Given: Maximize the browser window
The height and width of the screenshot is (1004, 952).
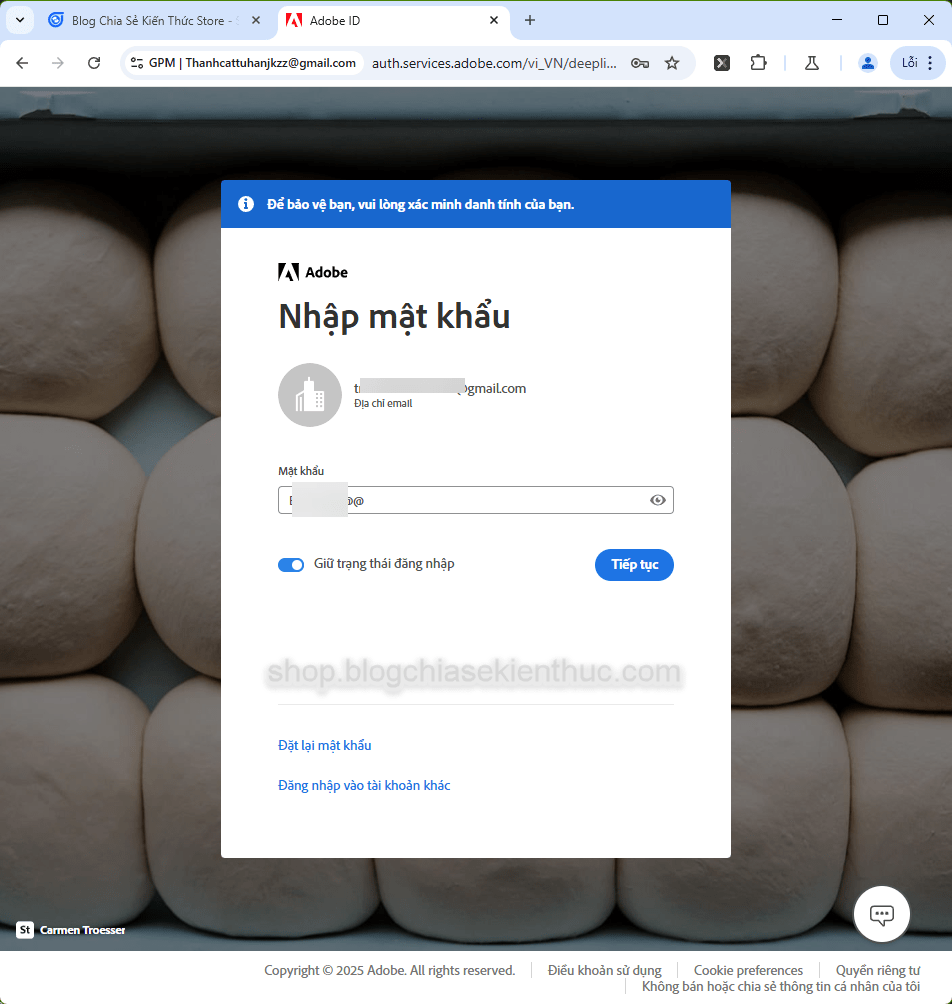Looking at the screenshot, I should click(883, 20).
